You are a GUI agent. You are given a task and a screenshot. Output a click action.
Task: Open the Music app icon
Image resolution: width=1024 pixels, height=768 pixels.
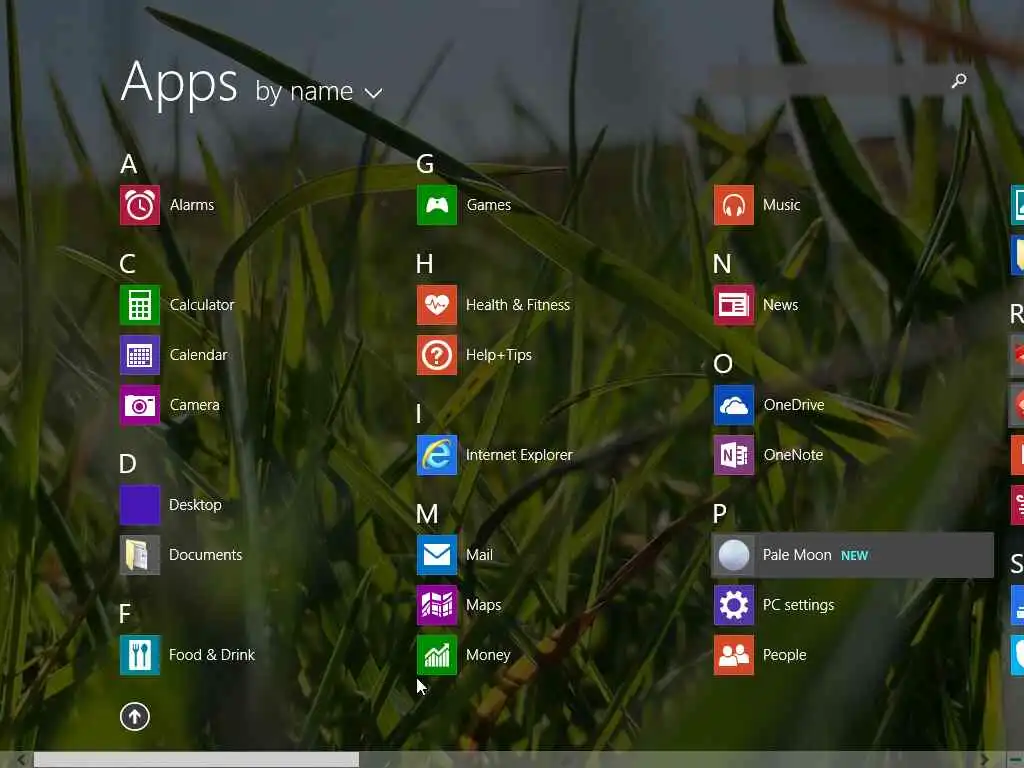click(x=733, y=205)
